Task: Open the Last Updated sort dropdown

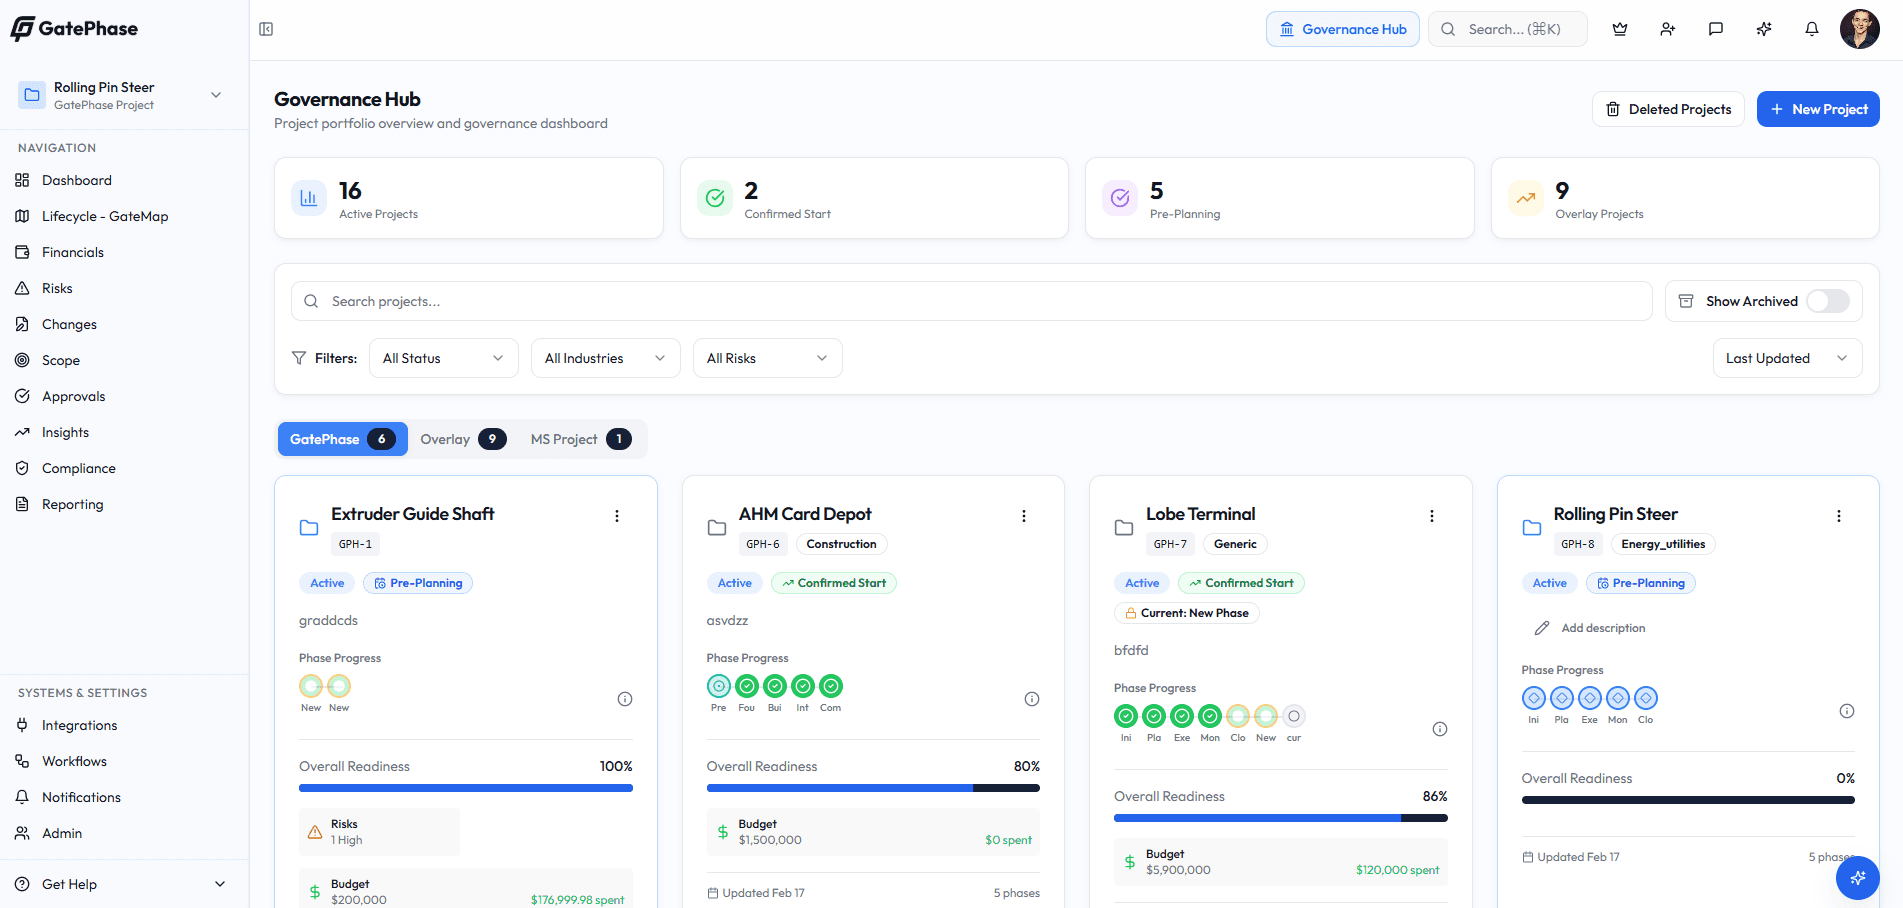Action: pos(1788,358)
